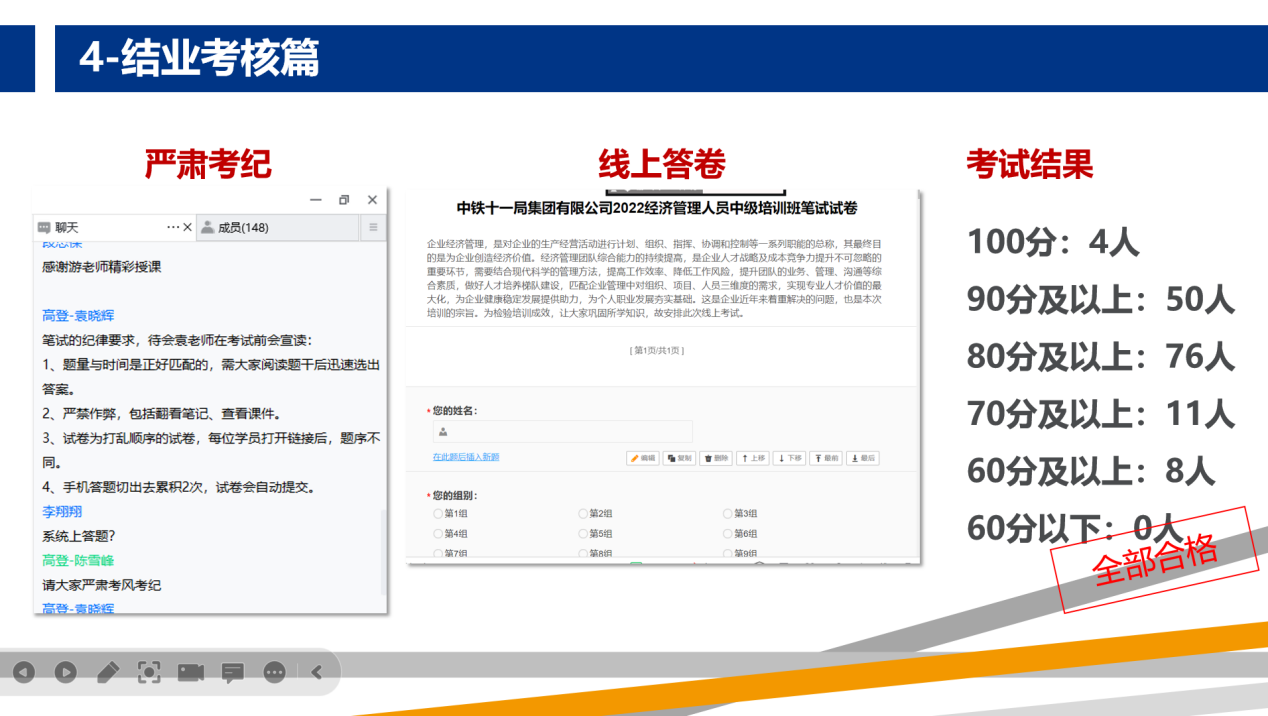
Task: Click person icon beside 成员(148)
Action: click(207, 227)
